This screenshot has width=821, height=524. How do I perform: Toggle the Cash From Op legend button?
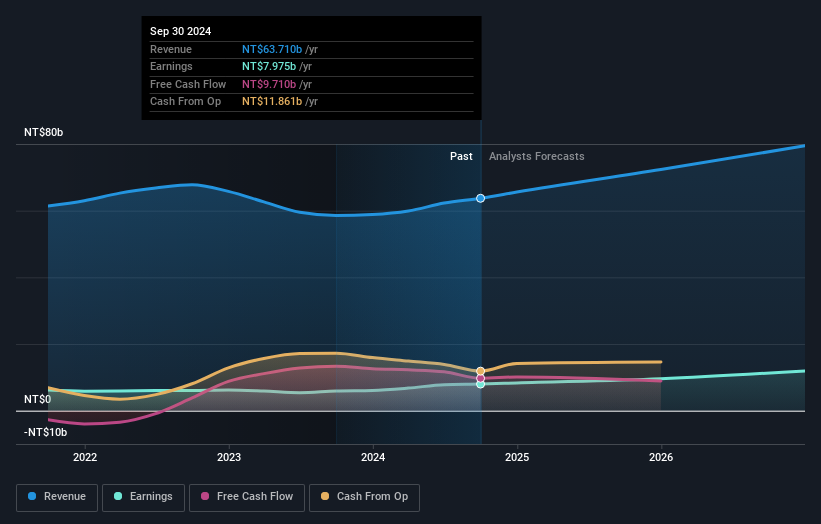click(364, 497)
